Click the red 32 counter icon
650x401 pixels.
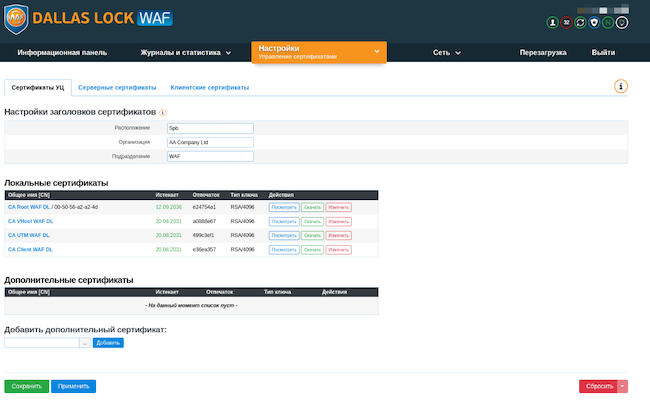pyautogui.click(x=566, y=22)
